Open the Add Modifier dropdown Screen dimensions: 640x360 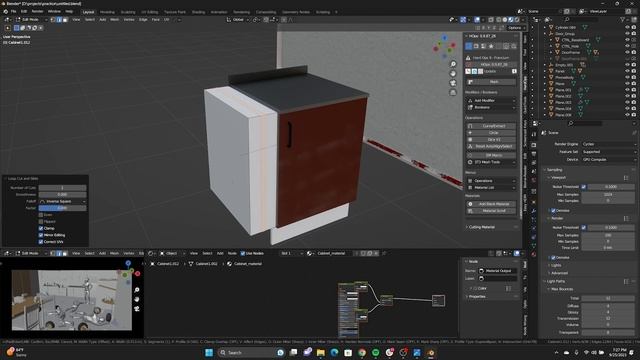pos(491,100)
